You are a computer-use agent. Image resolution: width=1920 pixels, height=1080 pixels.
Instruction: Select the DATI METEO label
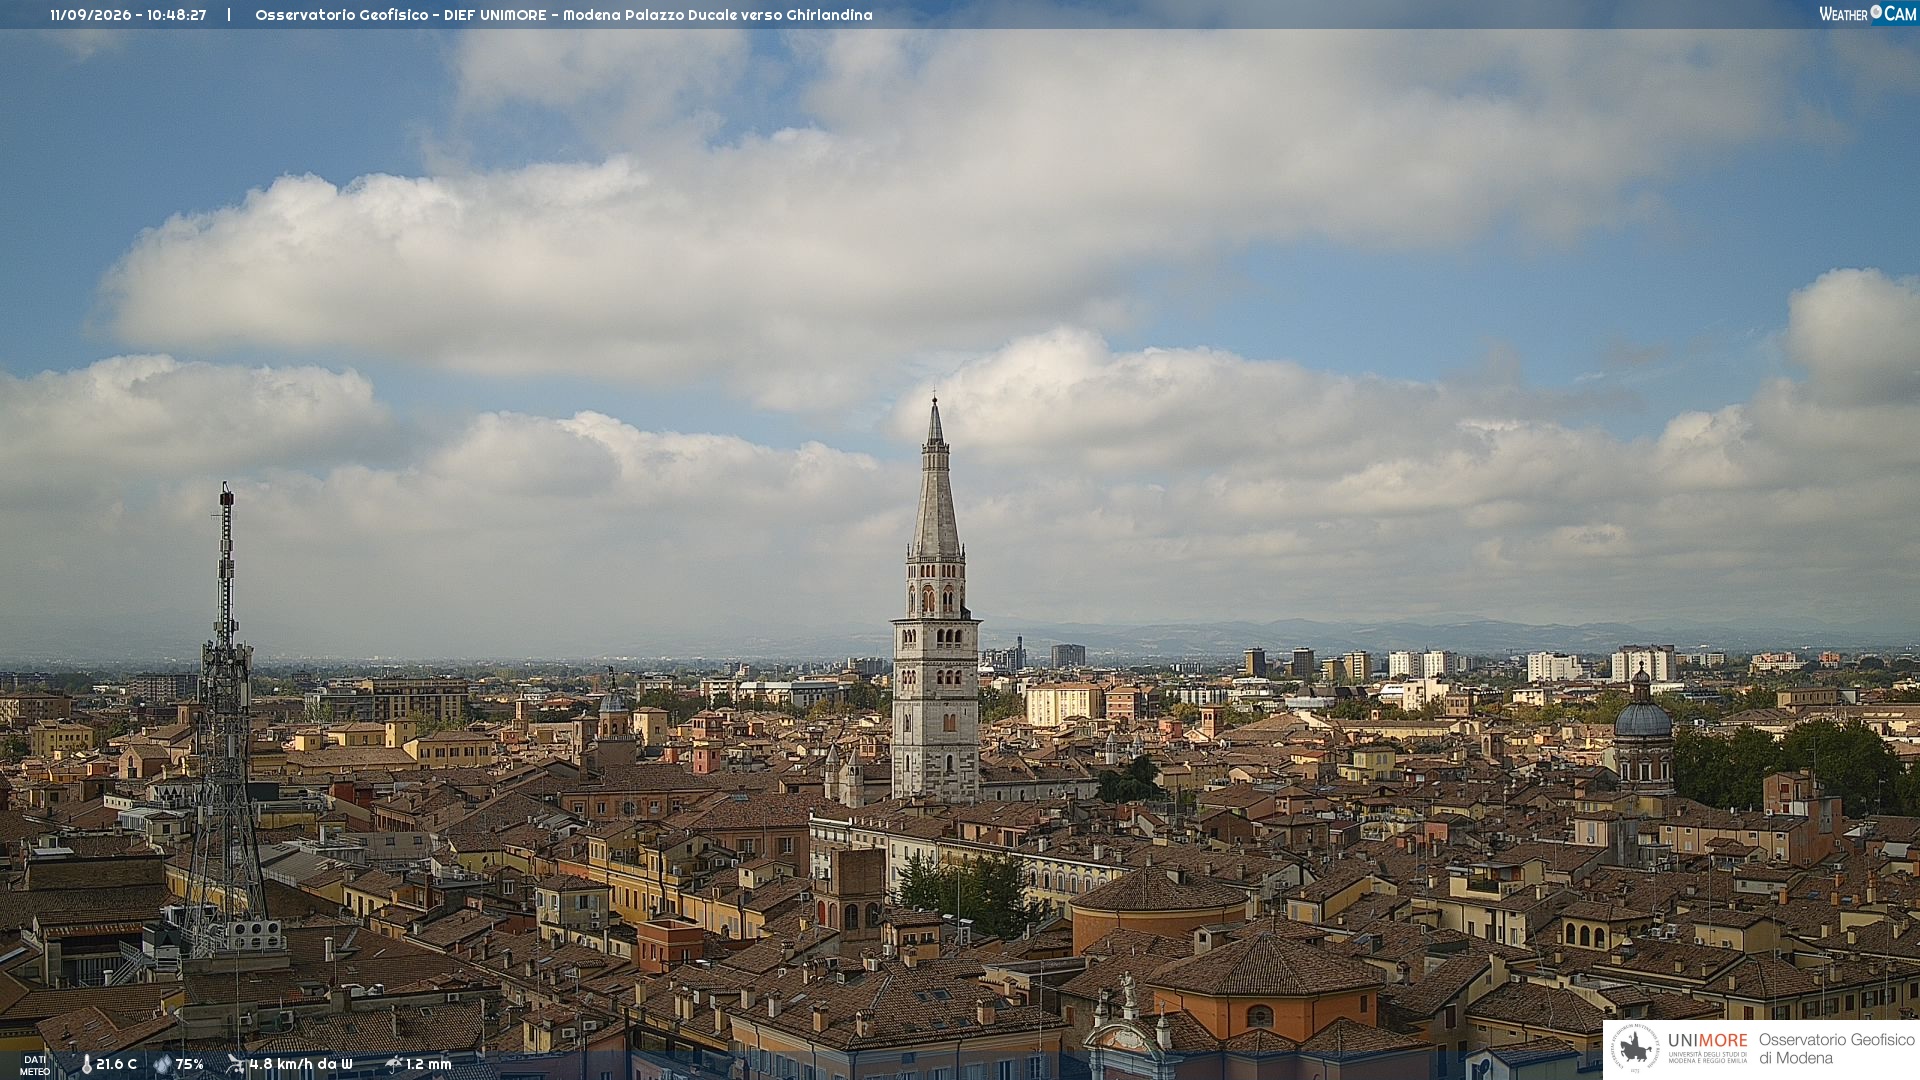click(x=35, y=1065)
